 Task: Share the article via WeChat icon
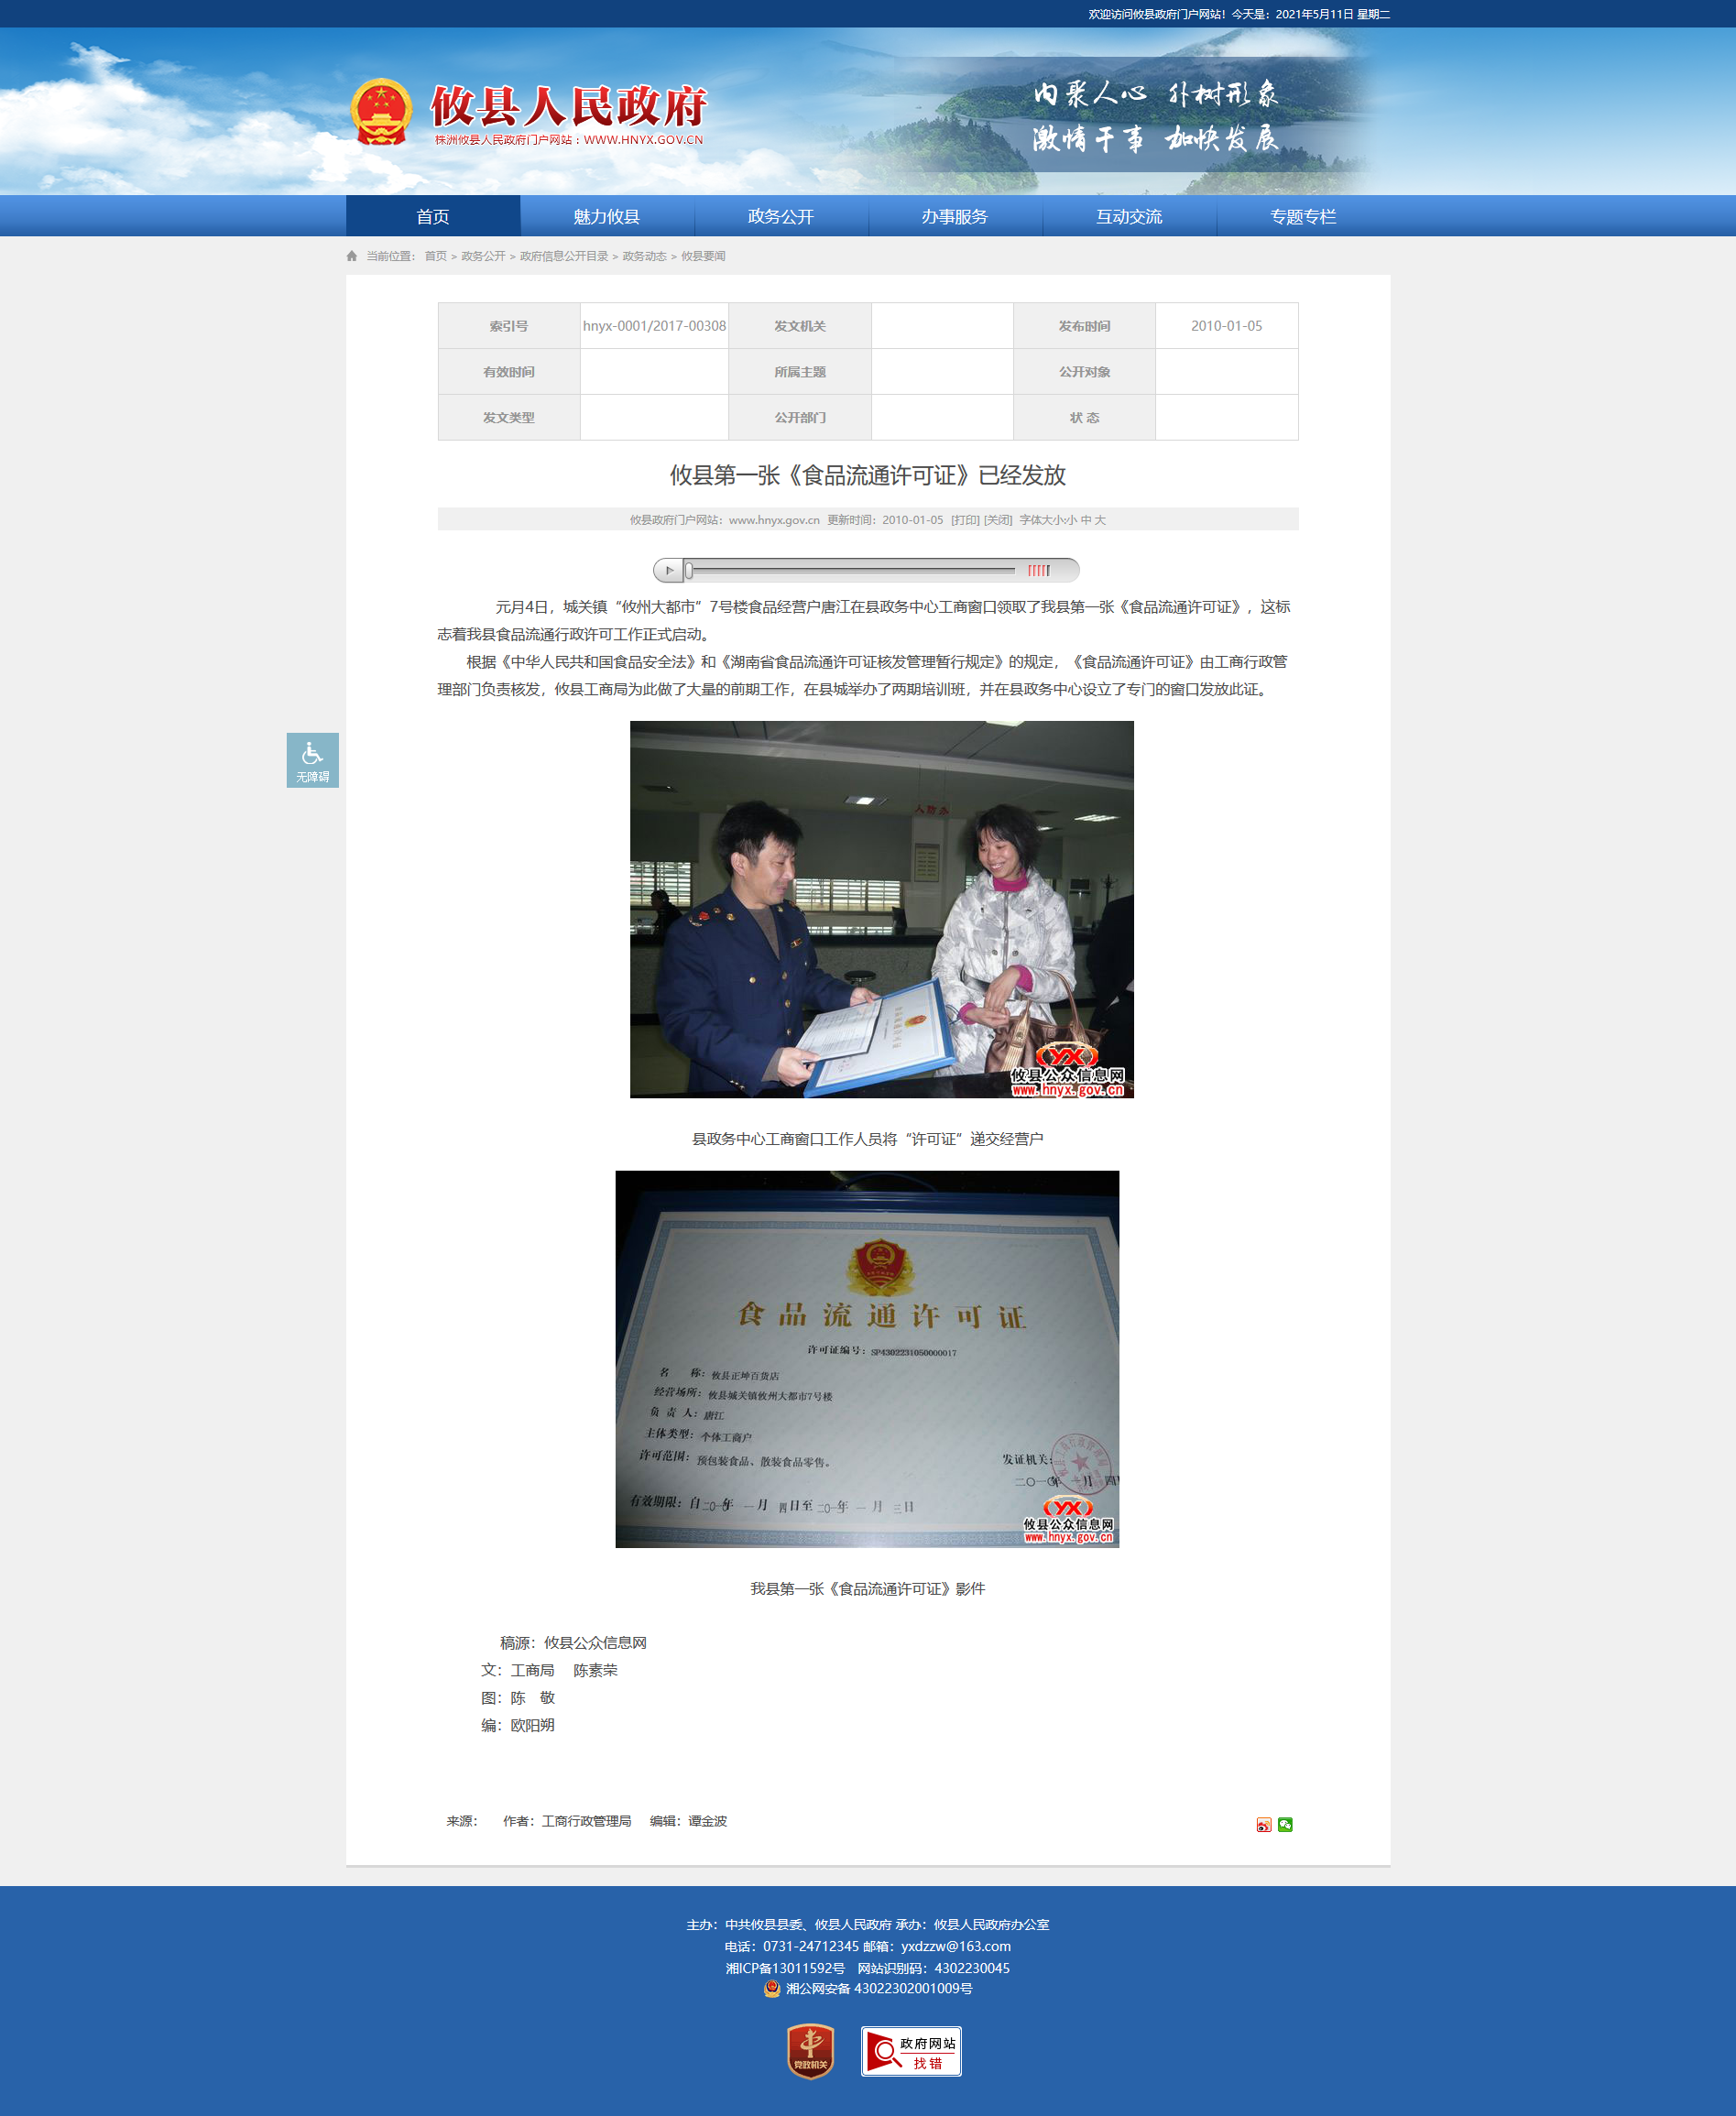1285,1825
